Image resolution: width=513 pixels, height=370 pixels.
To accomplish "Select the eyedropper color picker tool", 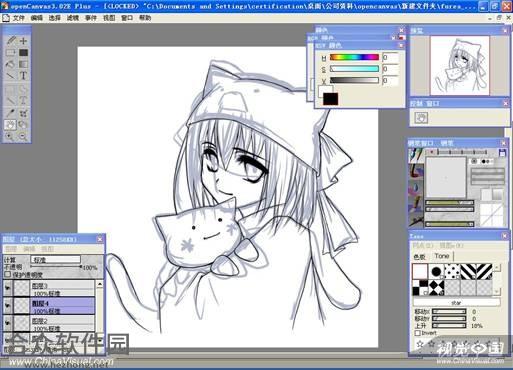I will click(10, 113).
